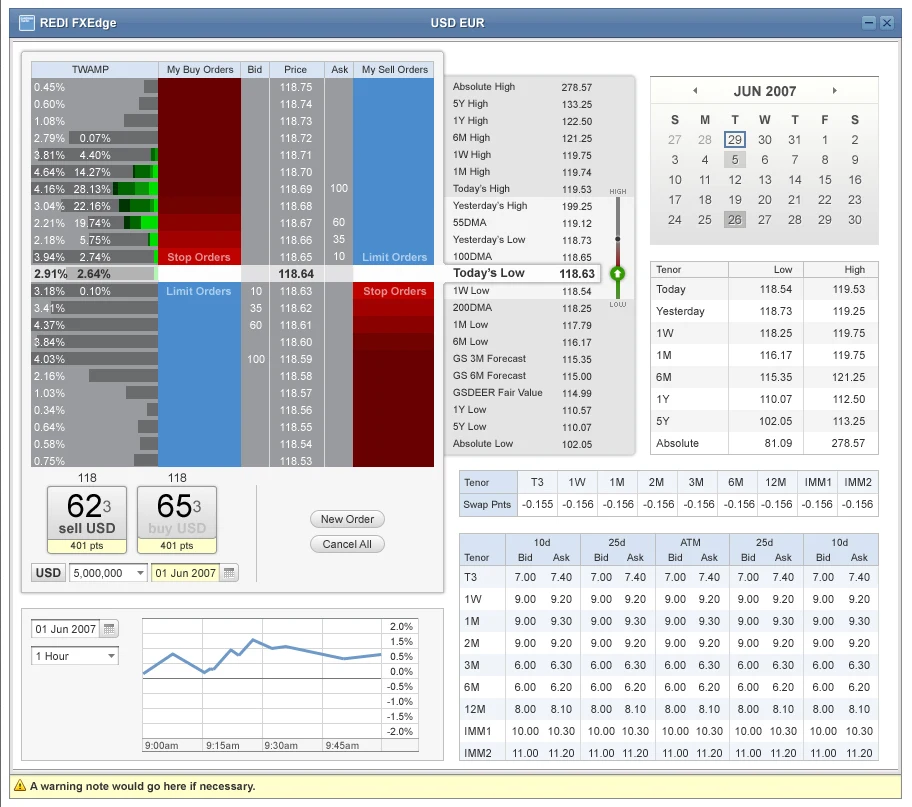Click the 200DMA level entry

point(522,308)
